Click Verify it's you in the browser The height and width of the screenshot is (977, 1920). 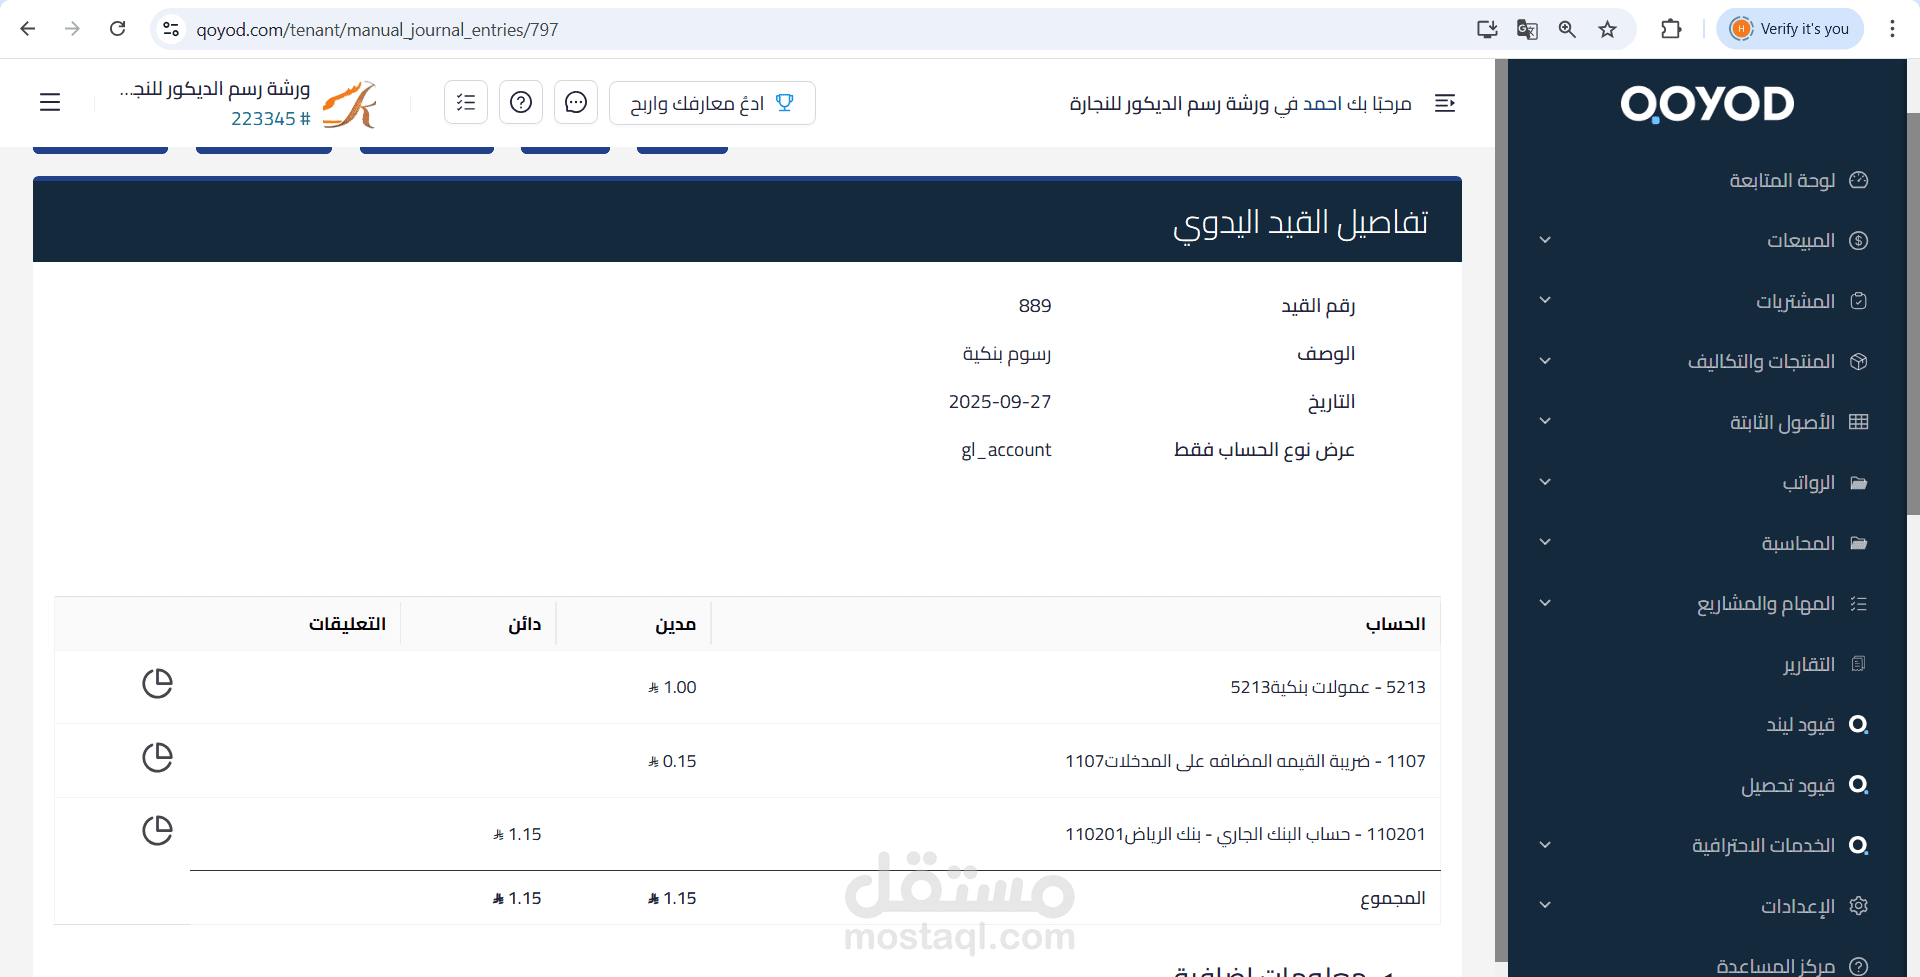1790,28
